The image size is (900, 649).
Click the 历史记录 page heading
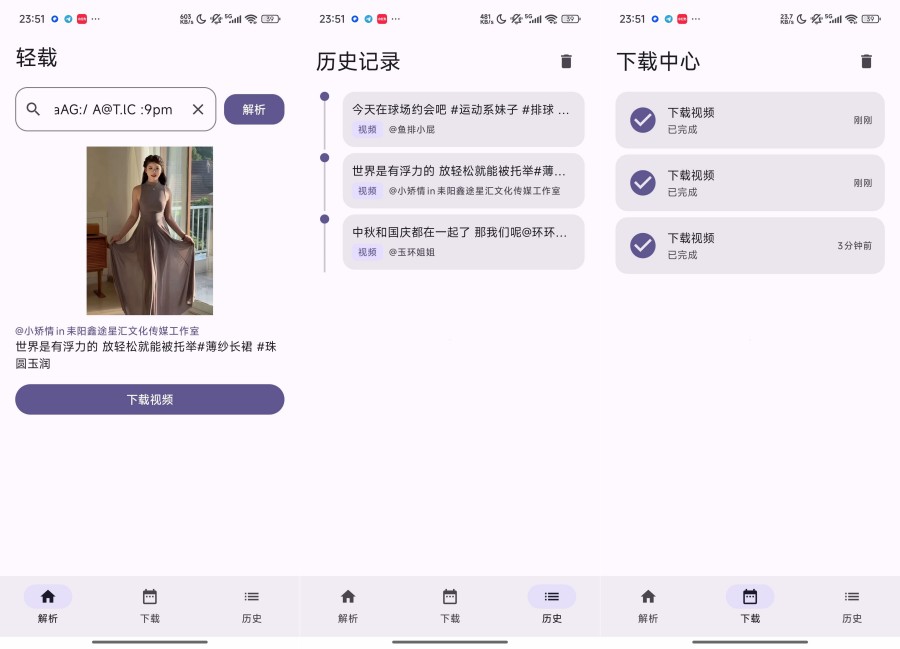click(358, 61)
